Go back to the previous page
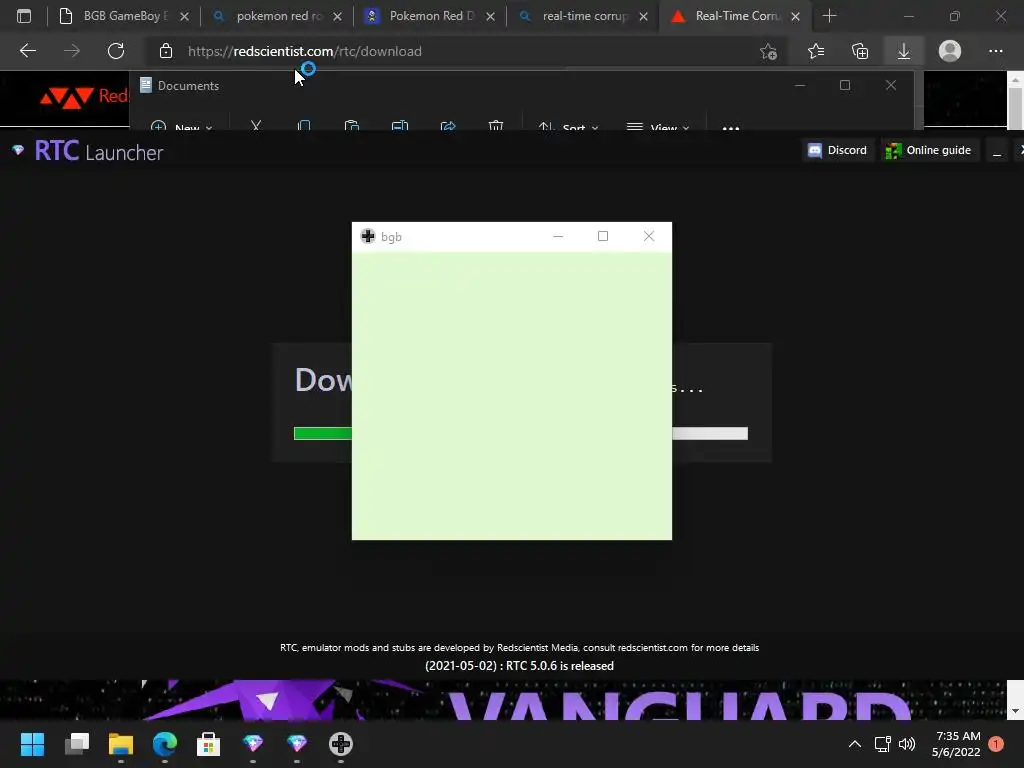The height and width of the screenshot is (768, 1024). click(x=27, y=51)
